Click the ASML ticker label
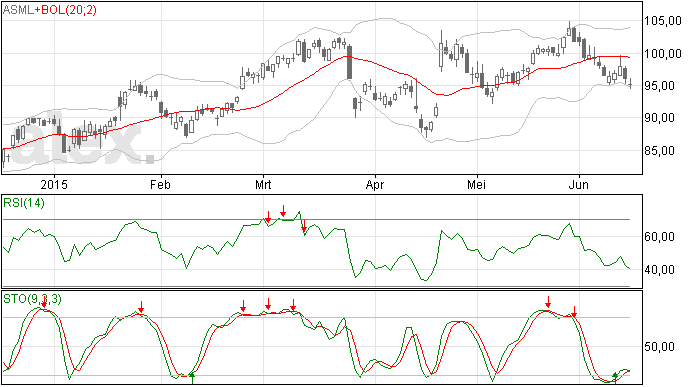 (18, 10)
